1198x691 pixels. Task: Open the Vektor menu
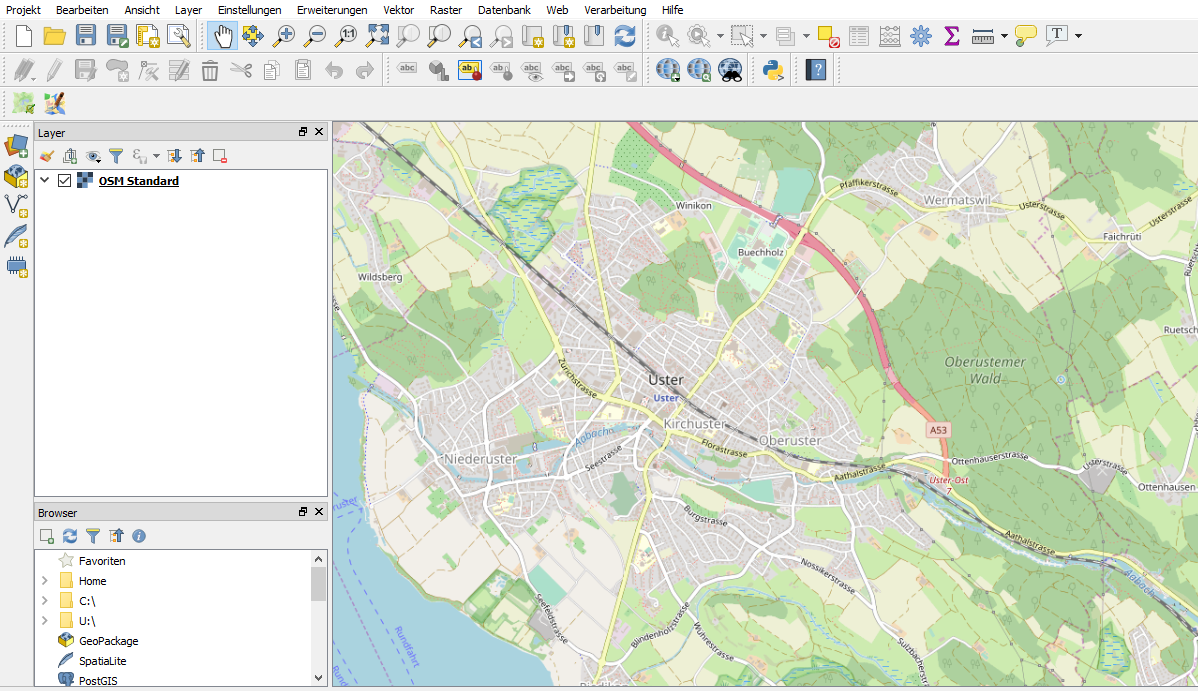(x=398, y=10)
